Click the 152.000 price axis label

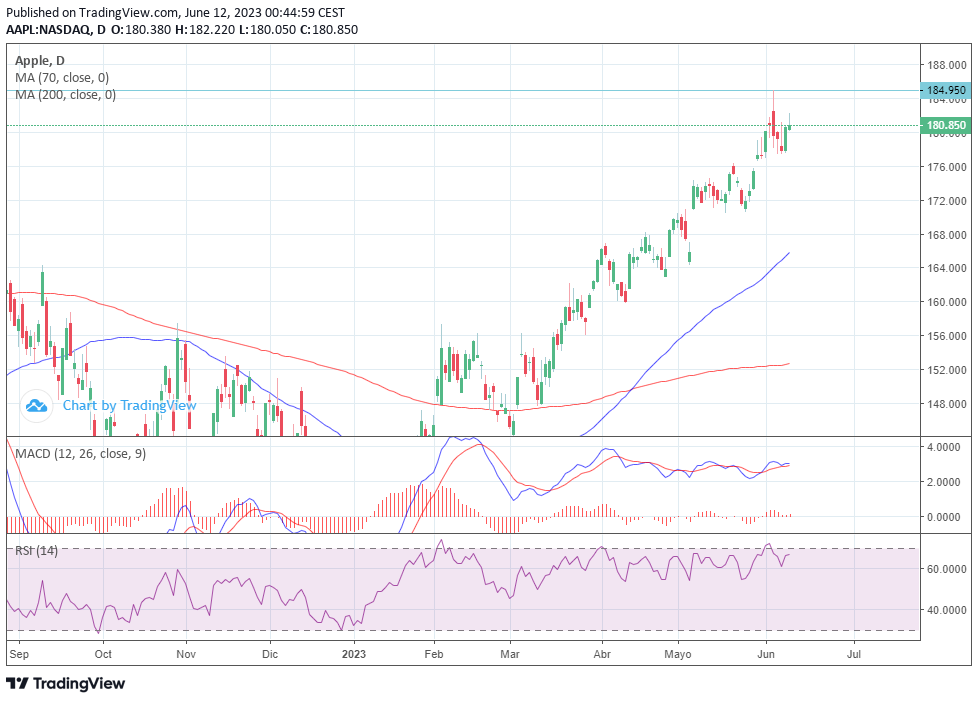(x=947, y=370)
